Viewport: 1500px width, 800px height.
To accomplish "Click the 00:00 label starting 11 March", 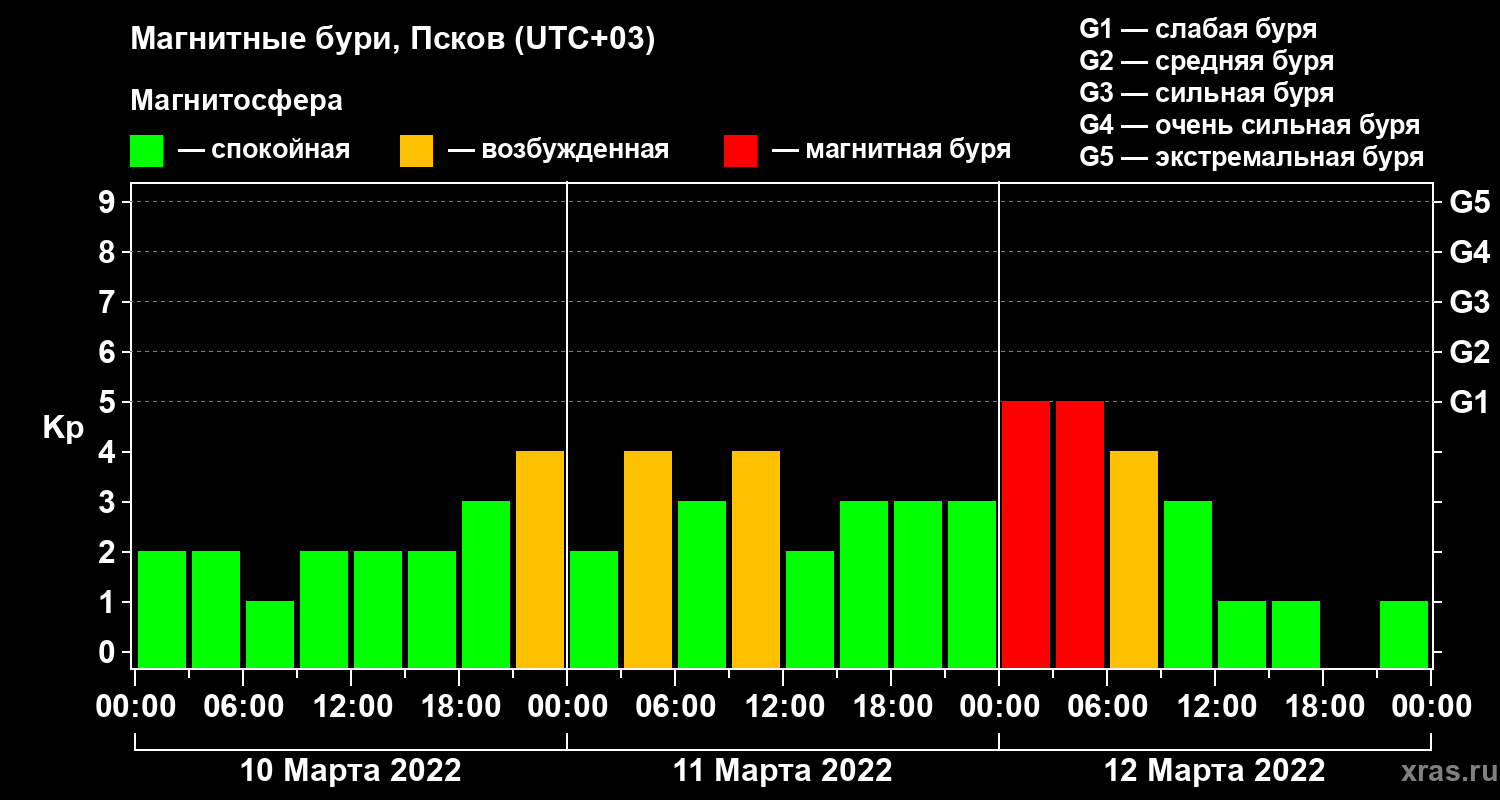I will [567, 707].
